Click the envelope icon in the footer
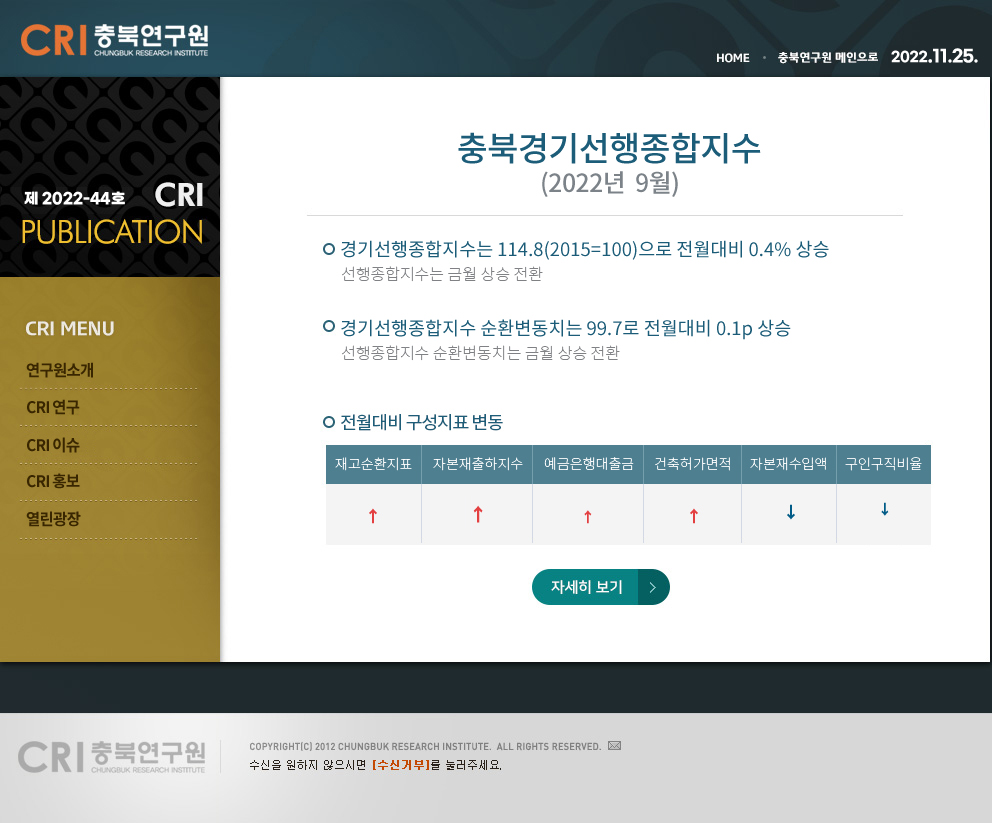The width and height of the screenshot is (992, 823). 614,746
